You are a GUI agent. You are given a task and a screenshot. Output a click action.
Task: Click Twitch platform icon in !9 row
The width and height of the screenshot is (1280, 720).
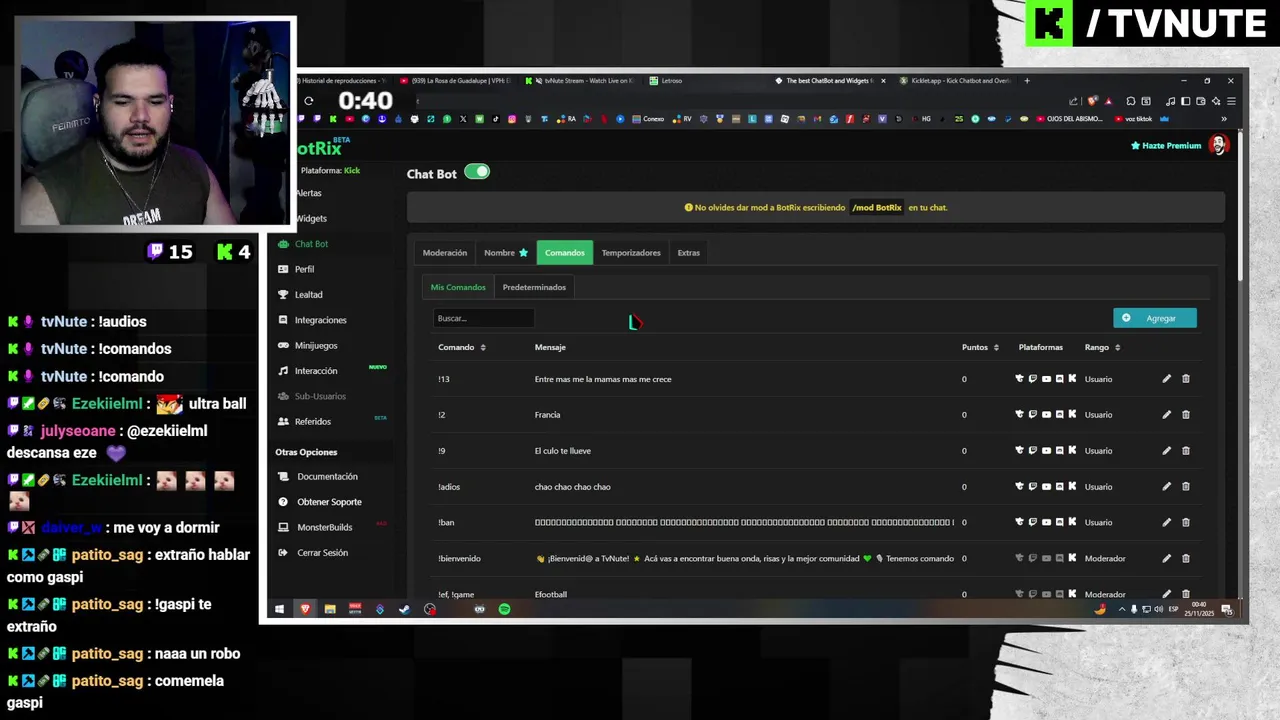(1033, 451)
